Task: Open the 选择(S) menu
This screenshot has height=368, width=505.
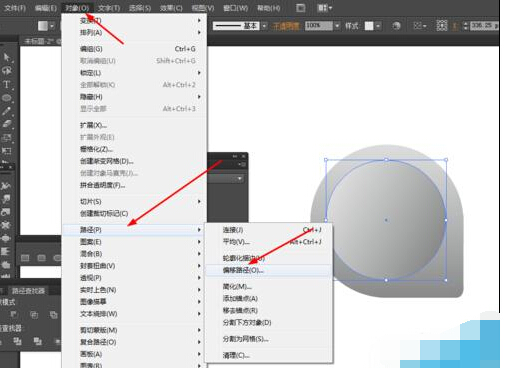Action: pyautogui.click(x=140, y=8)
